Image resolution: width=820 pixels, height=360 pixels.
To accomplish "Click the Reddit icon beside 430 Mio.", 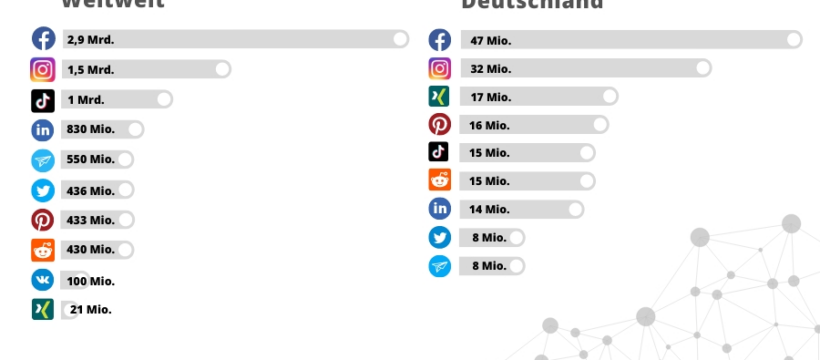I will tap(43, 250).
